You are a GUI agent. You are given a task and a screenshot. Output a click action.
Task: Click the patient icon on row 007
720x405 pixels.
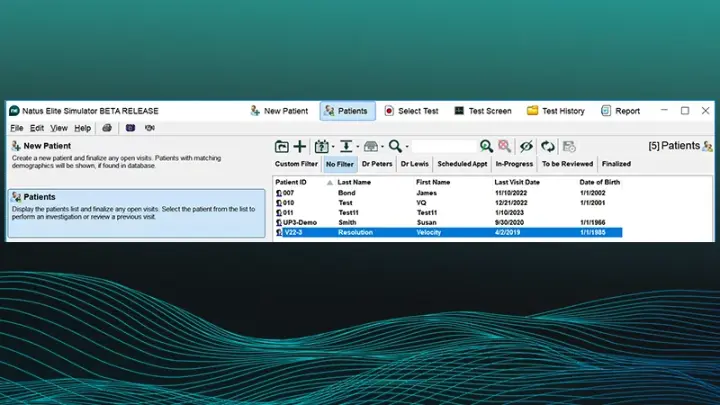coord(279,193)
